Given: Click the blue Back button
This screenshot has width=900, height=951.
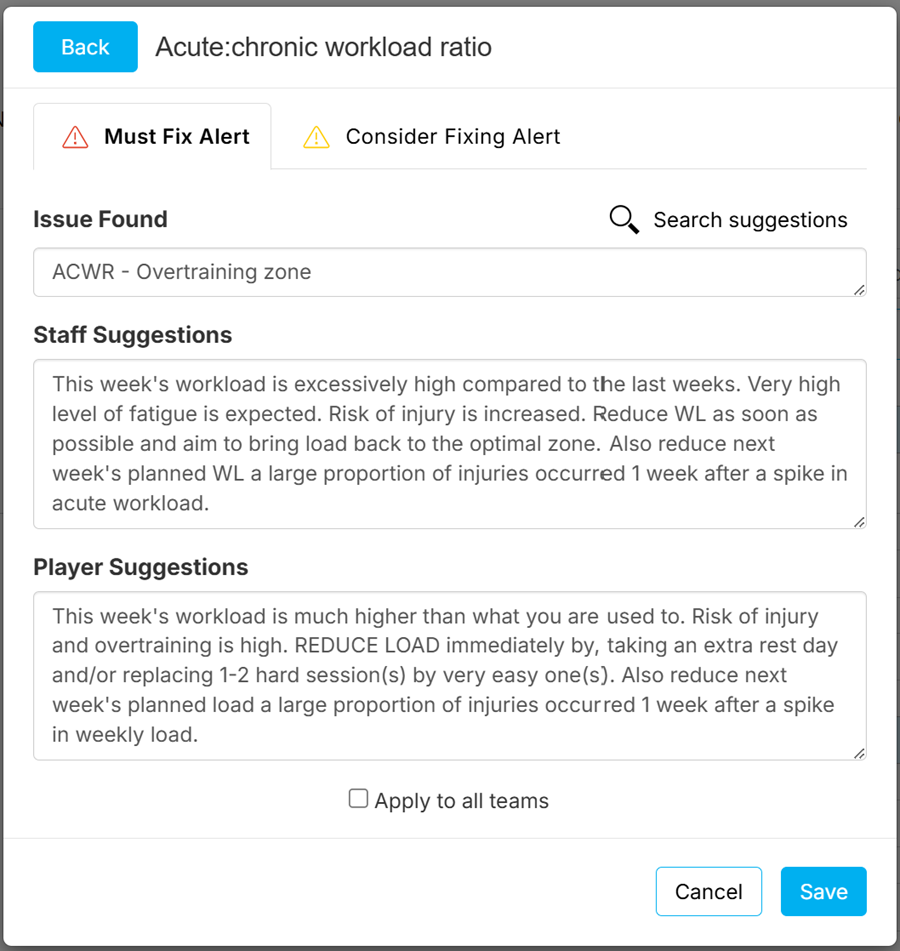Looking at the screenshot, I should (86, 47).
